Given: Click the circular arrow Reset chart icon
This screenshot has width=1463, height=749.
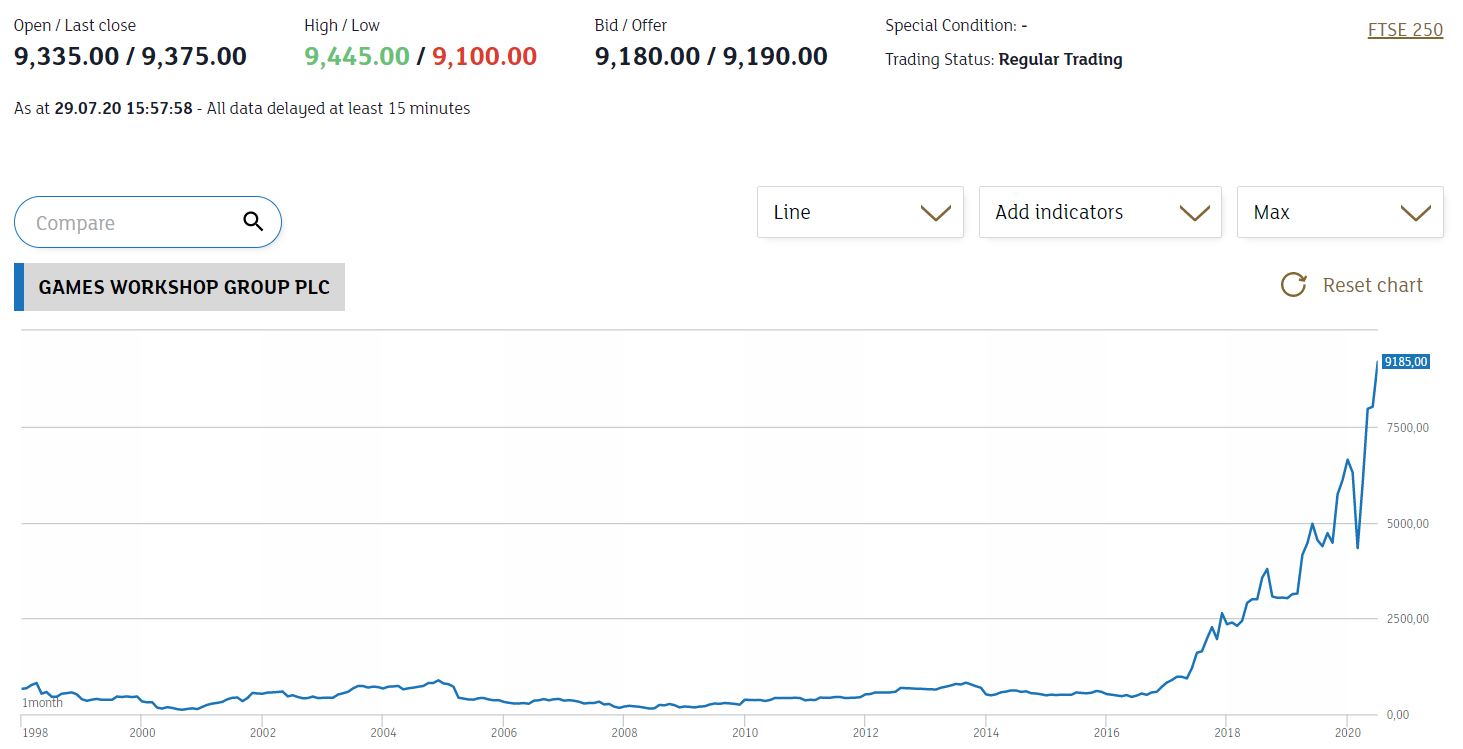Looking at the screenshot, I should [1293, 285].
